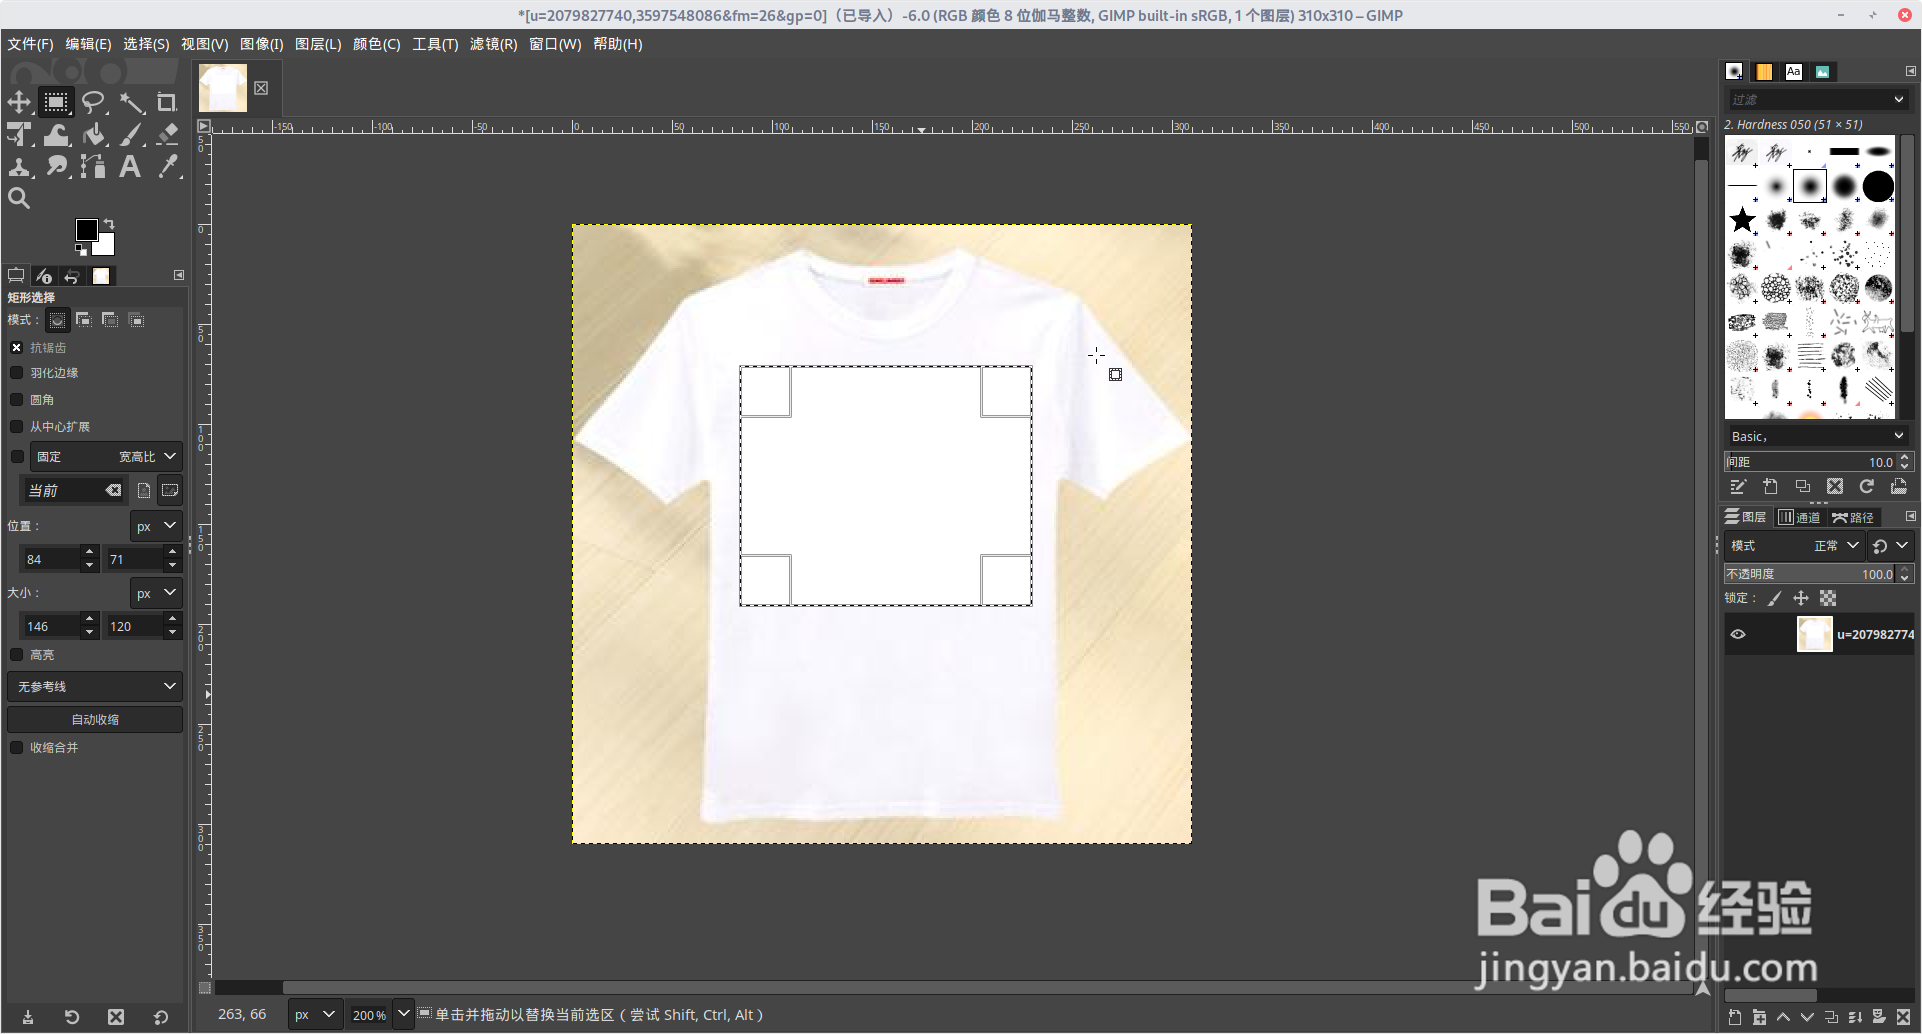Select the Clone stamp tool
The image size is (1922, 1034).
tap(19, 166)
